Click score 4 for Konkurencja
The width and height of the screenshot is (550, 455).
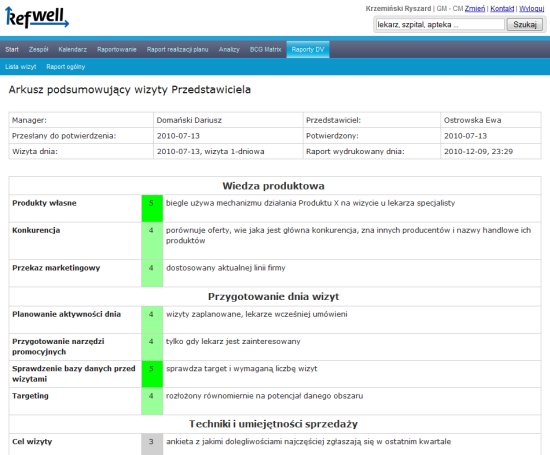coord(152,241)
